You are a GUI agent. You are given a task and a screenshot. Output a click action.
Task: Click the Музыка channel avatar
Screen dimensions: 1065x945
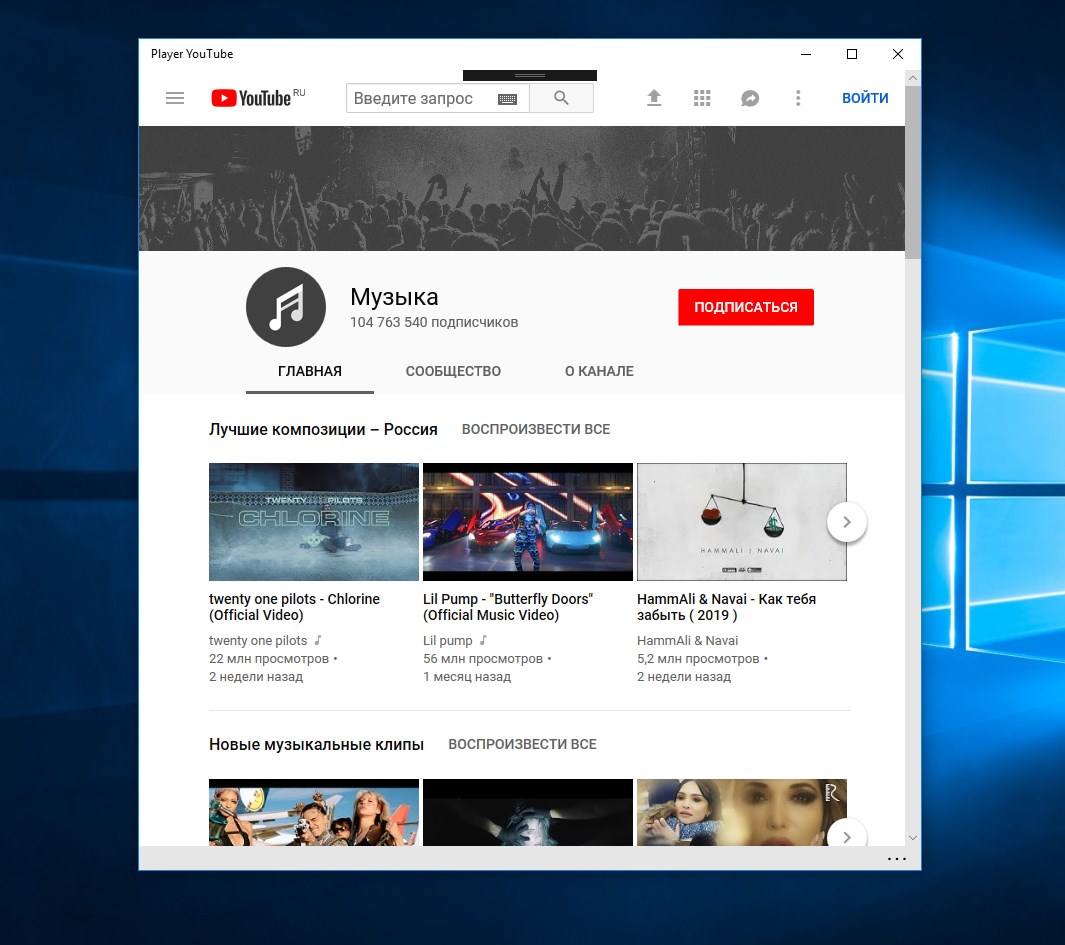click(x=286, y=307)
